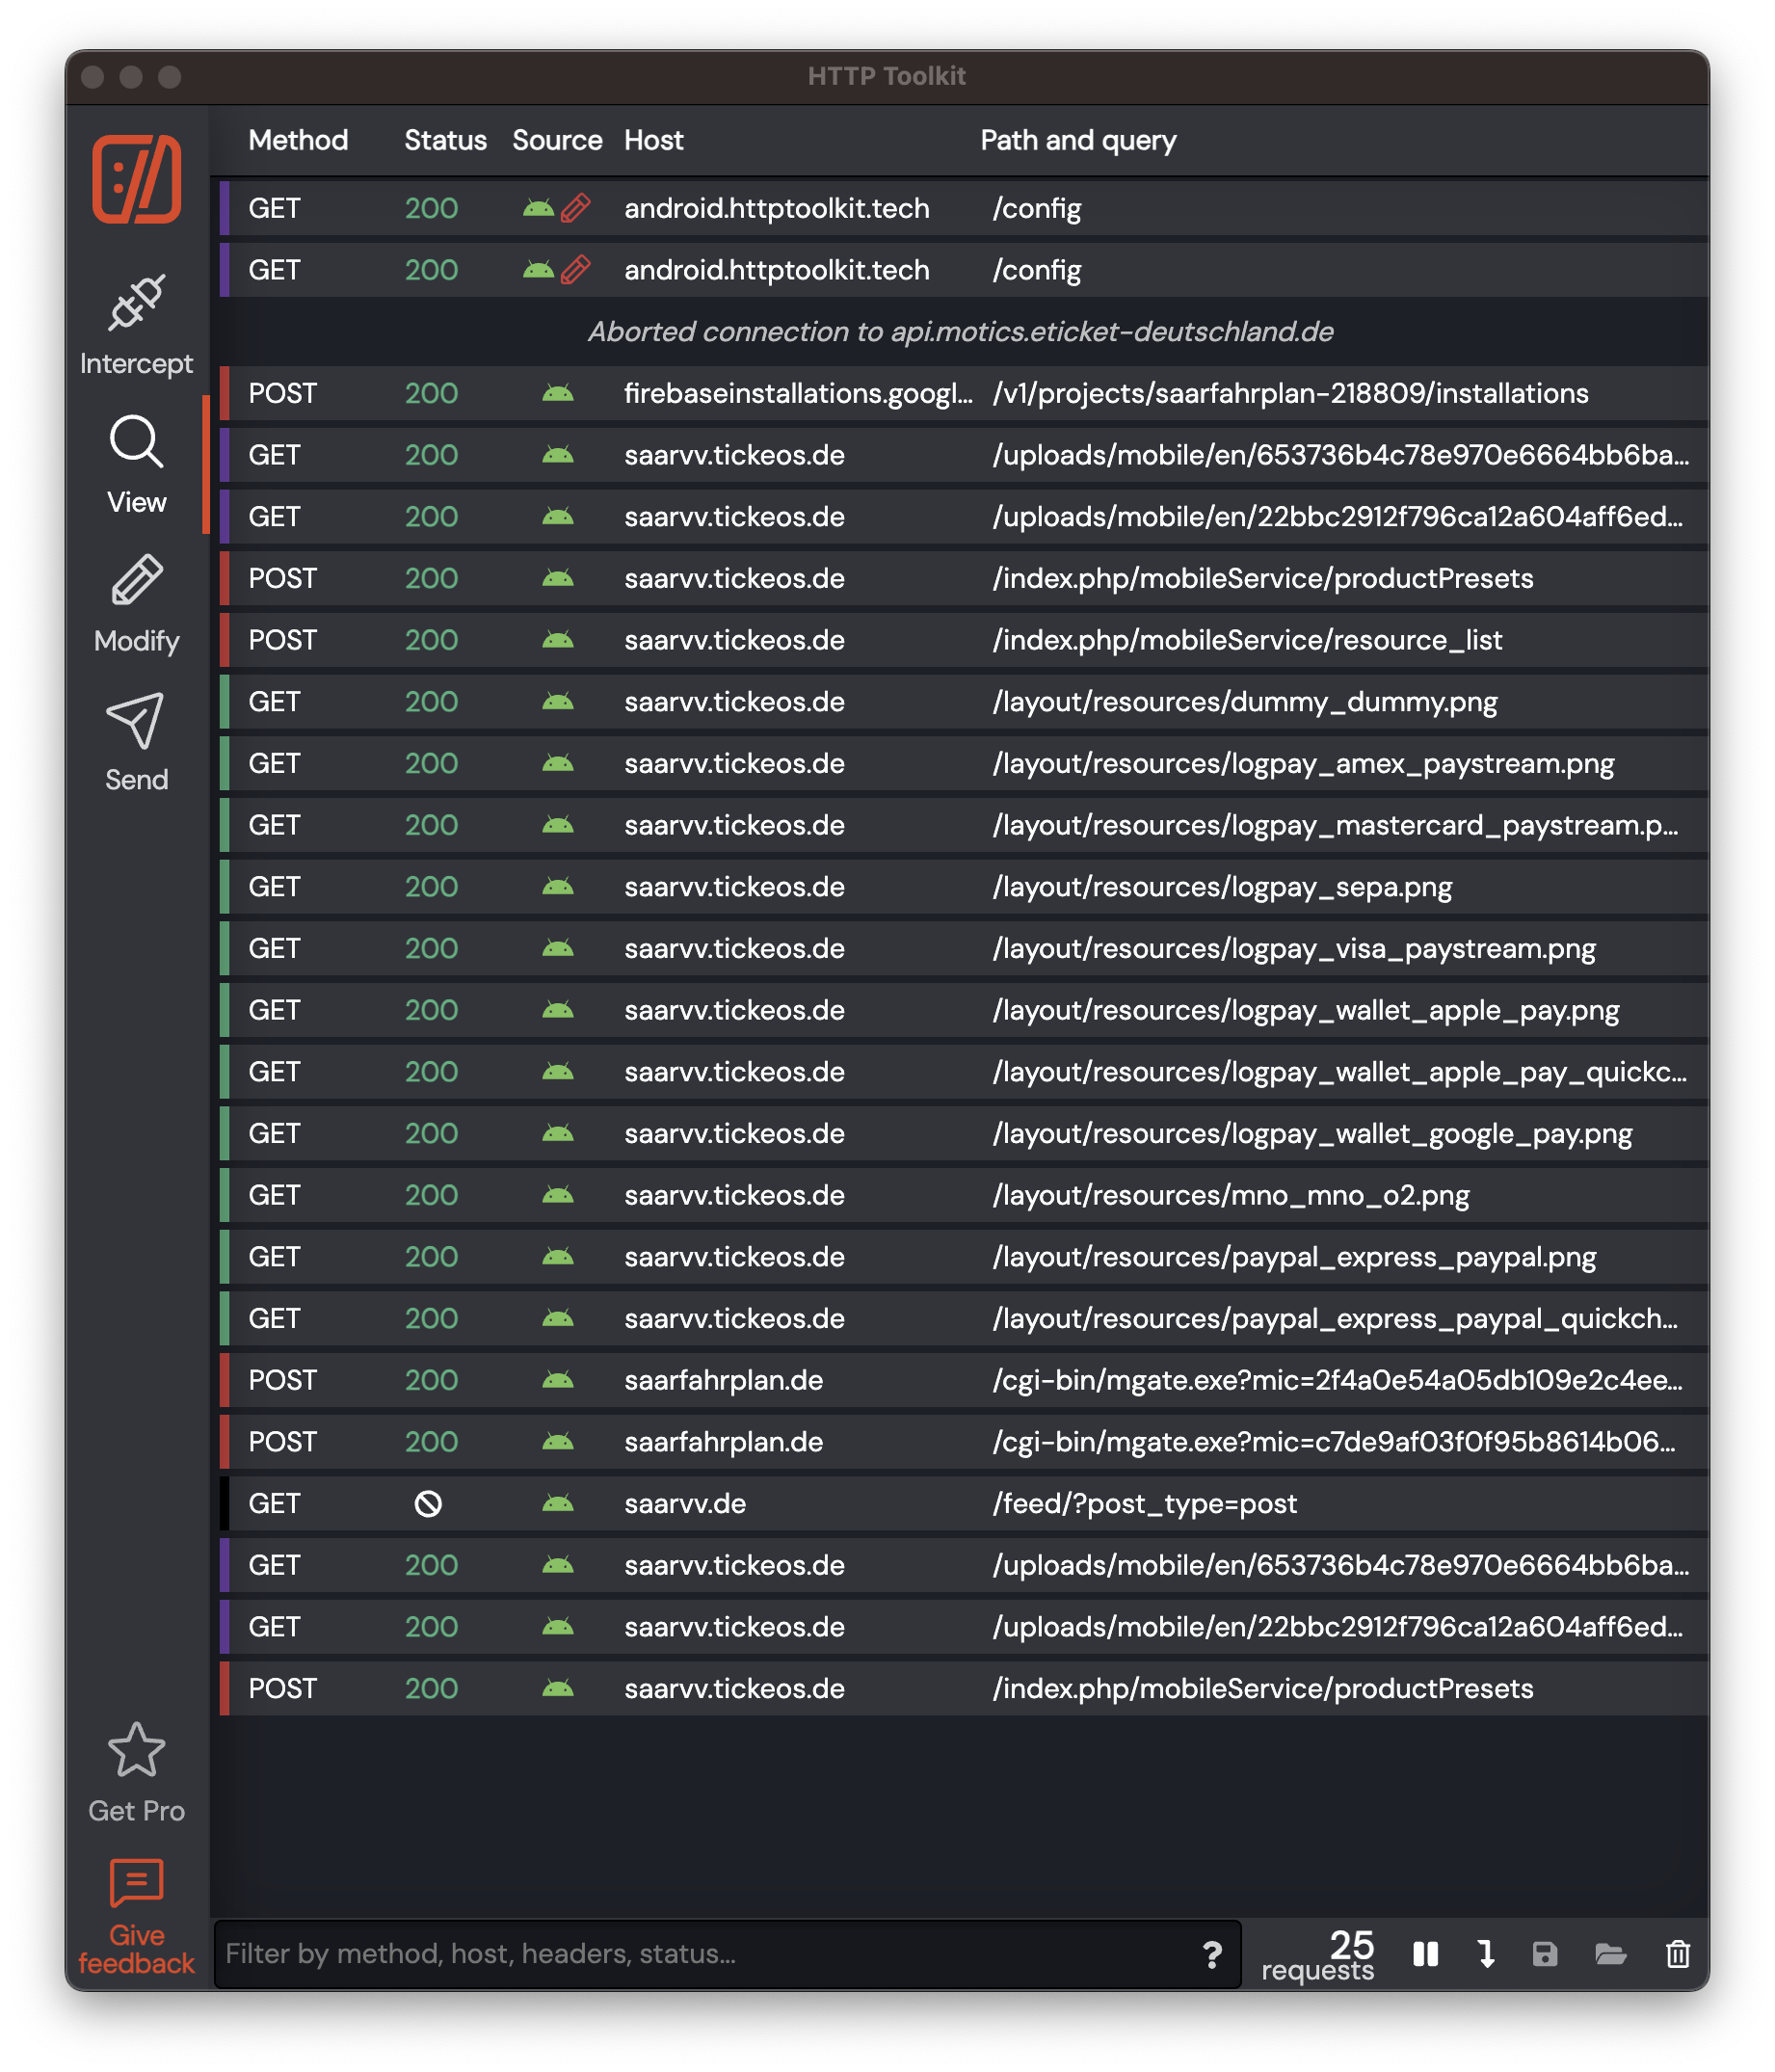Select the logpay_wallet_apple_pay.png request
This screenshot has height=2072, width=1775.
(964, 1010)
